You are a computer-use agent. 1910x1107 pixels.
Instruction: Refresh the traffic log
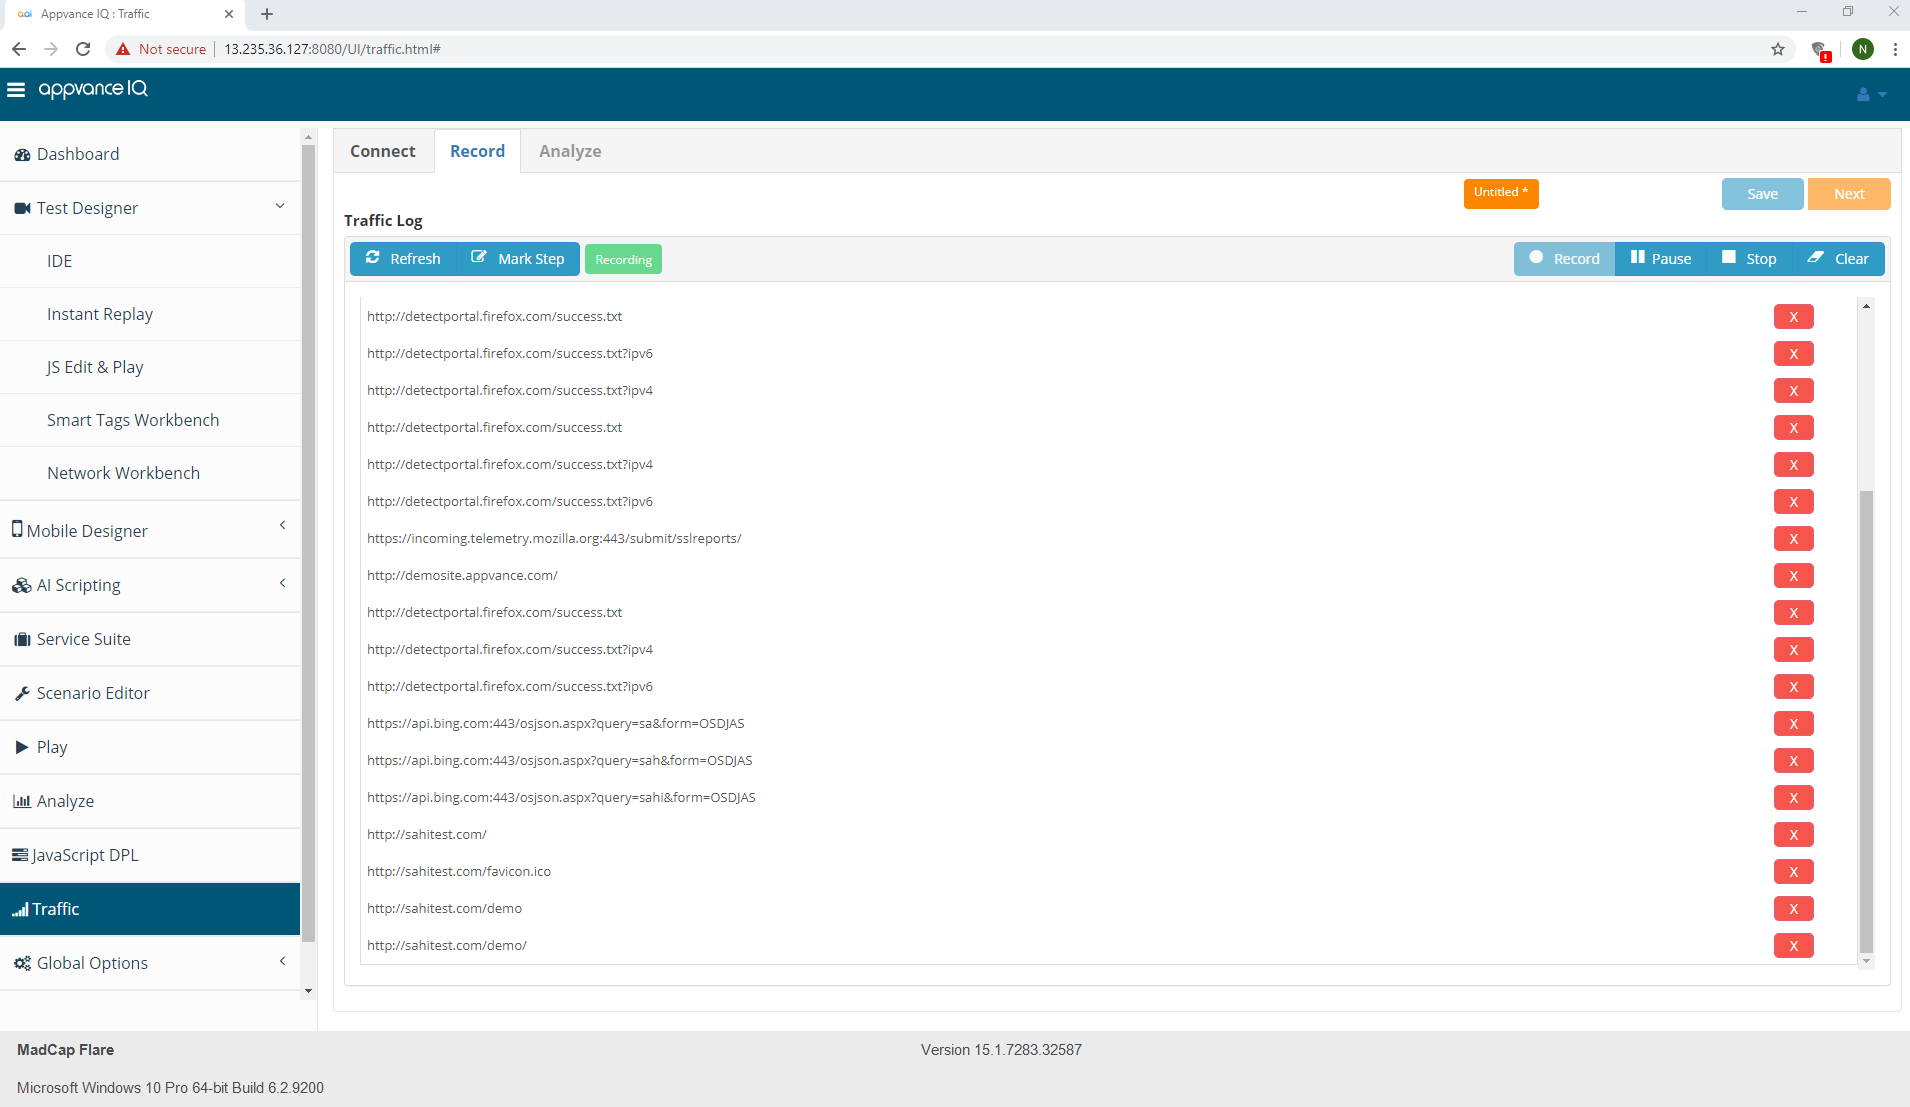(x=403, y=258)
